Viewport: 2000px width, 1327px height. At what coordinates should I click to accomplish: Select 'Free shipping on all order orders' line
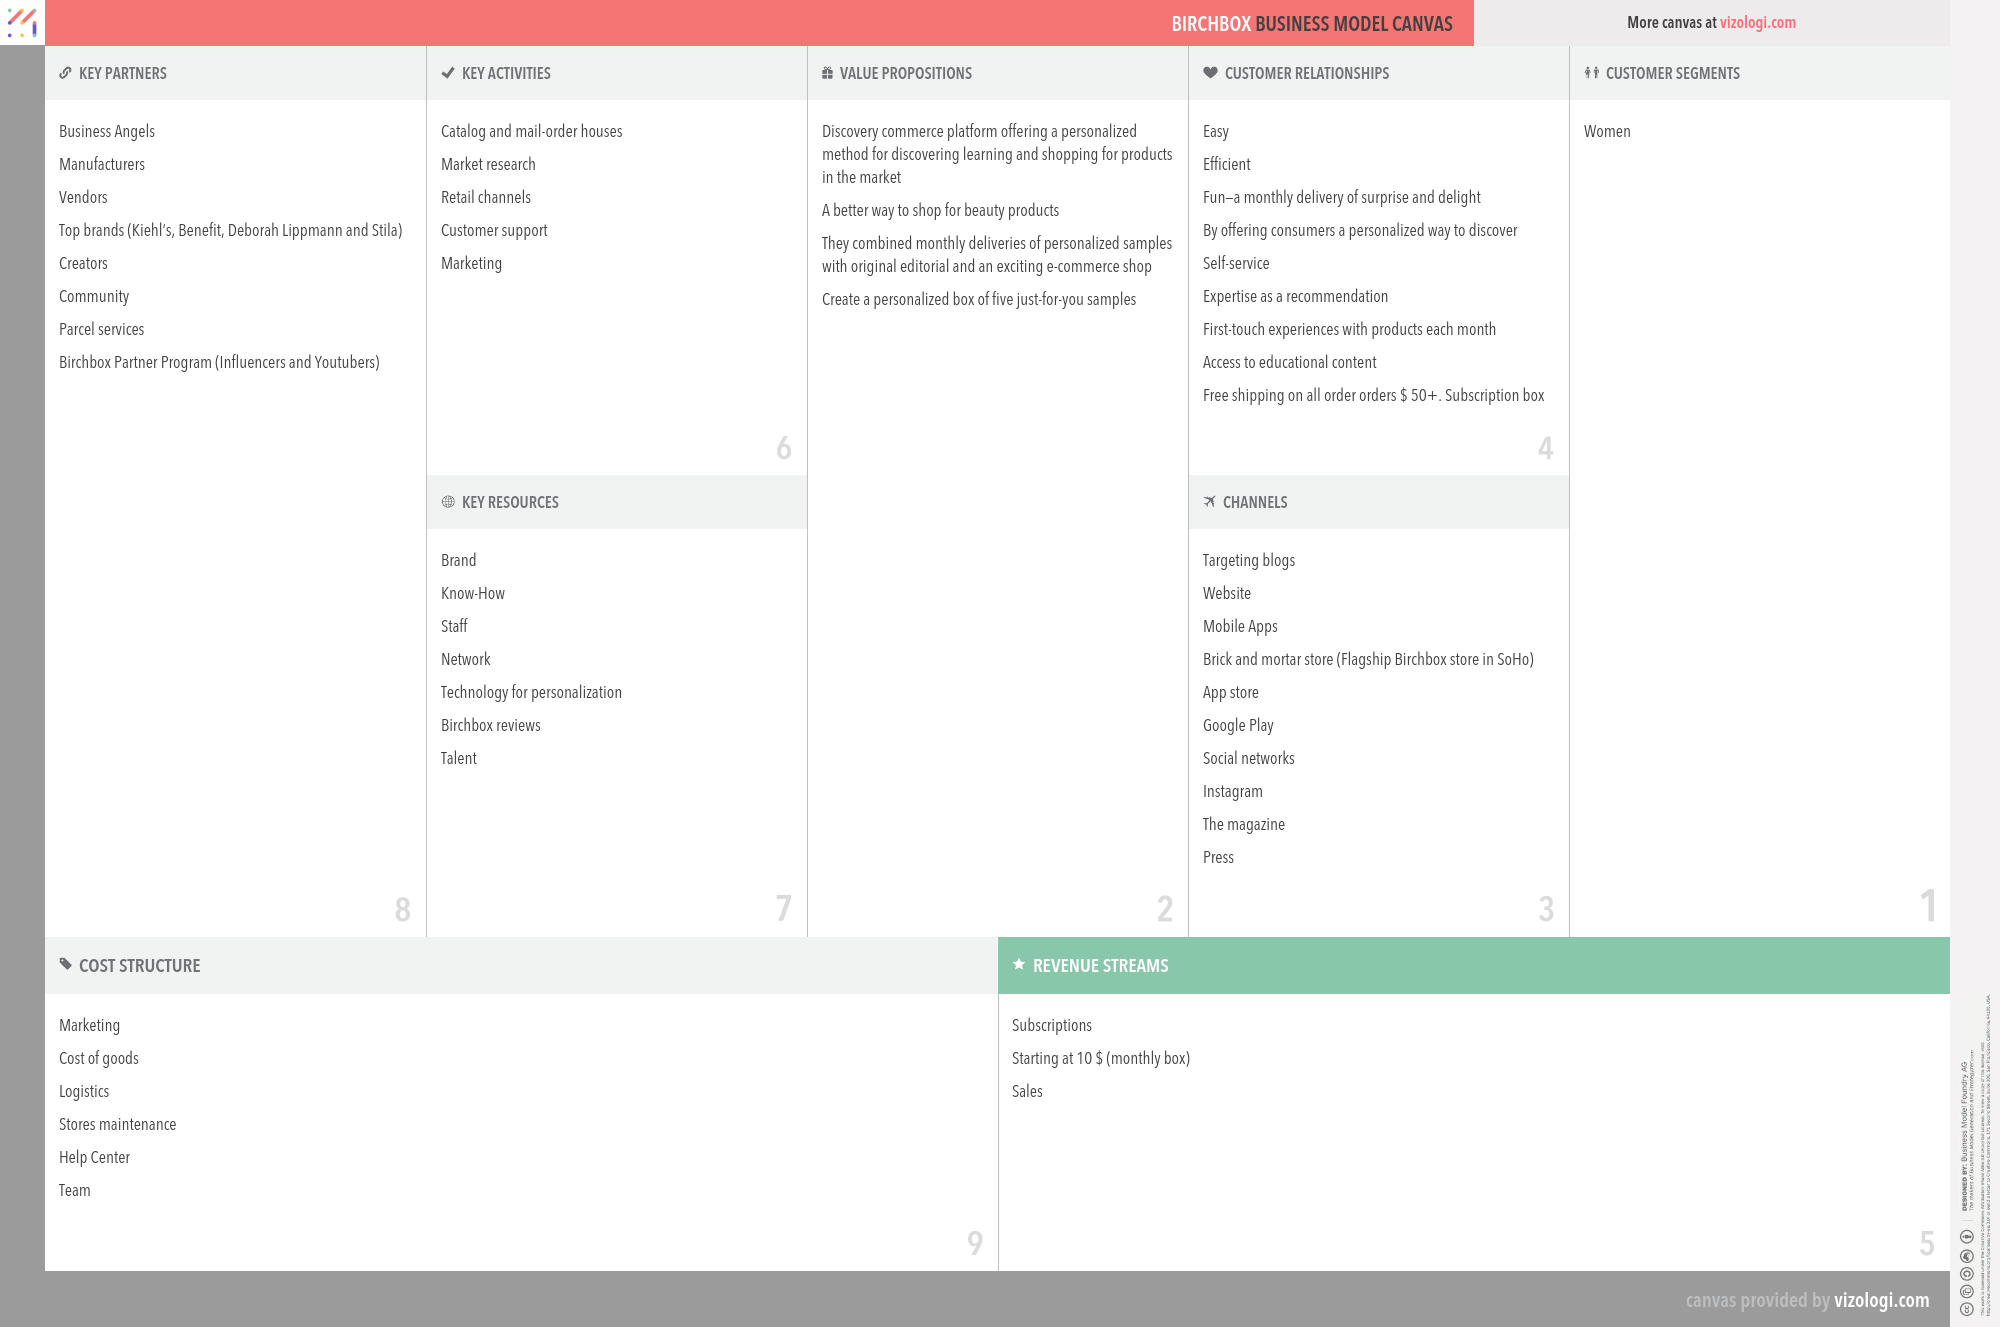pyautogui.click(x=1373, y=395)
